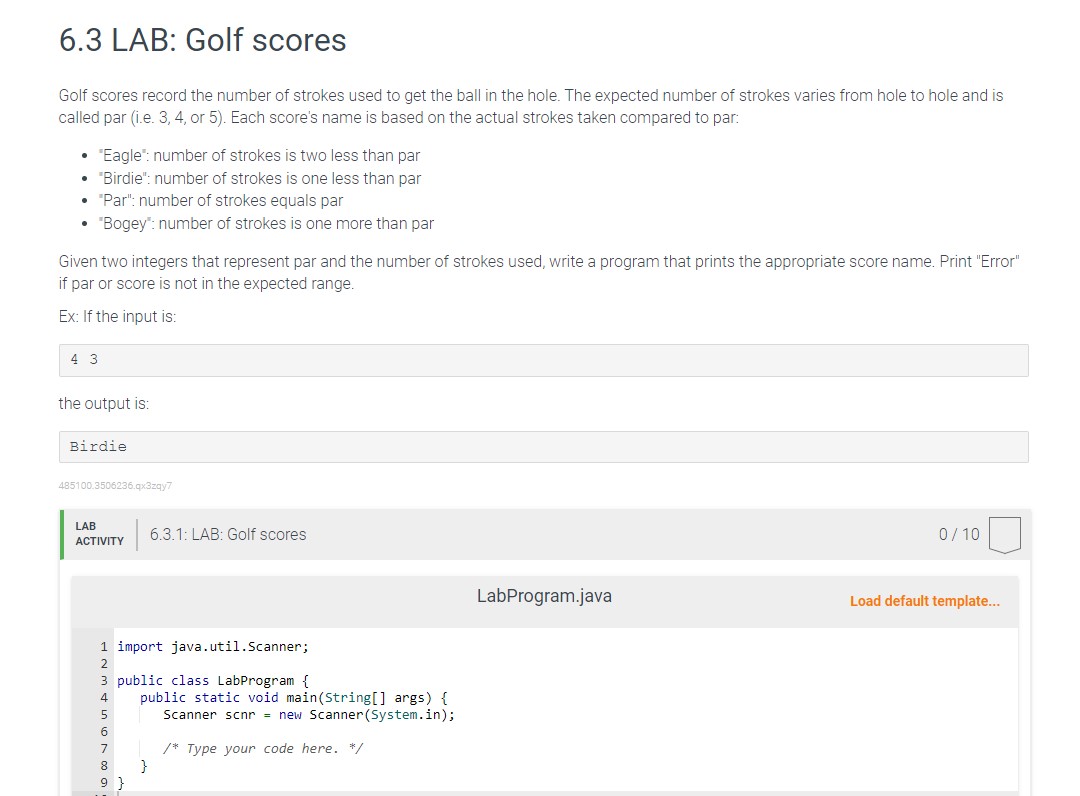This screenshot has height=796, width=1080.
Task: Click the ID text '485100.3506236.qx3zqy7'
Action: [x=115, y=485]
